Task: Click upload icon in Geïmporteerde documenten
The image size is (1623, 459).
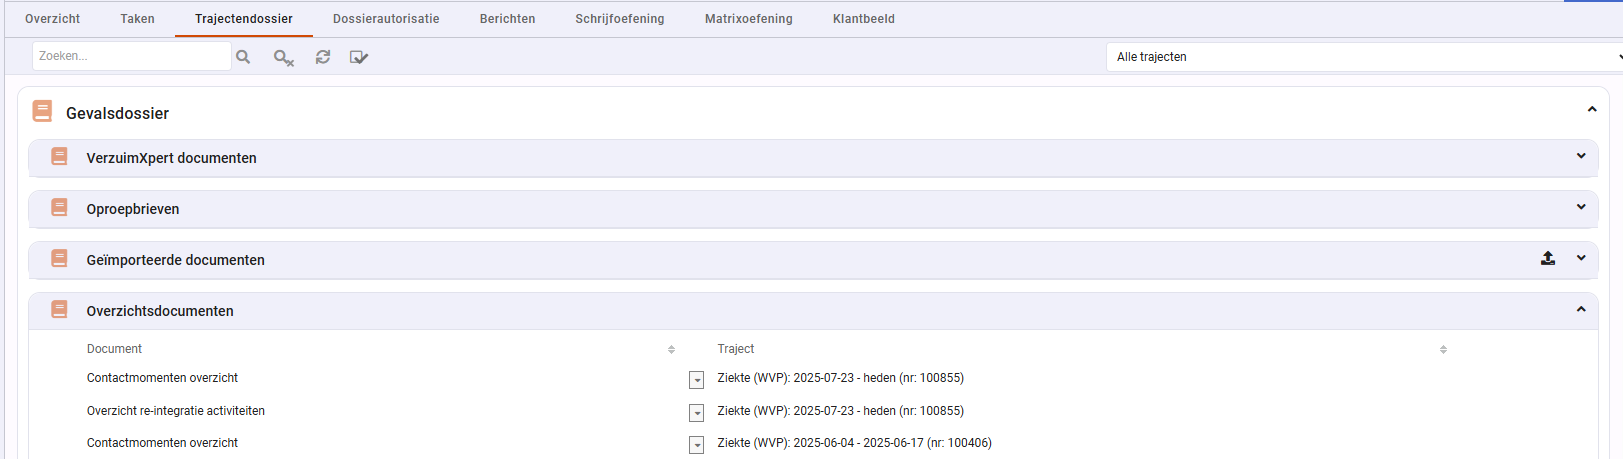Action: (x=1548, y=258)
